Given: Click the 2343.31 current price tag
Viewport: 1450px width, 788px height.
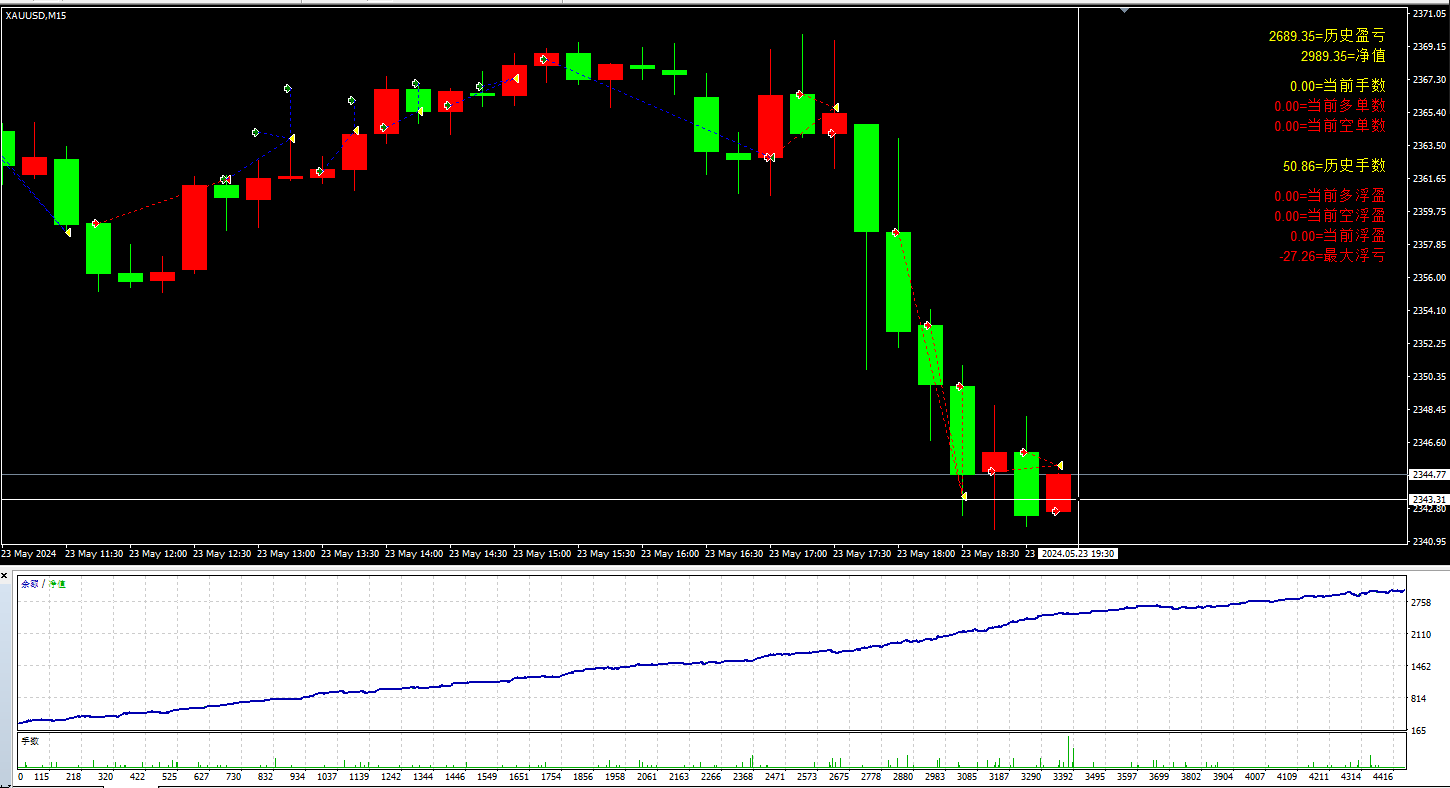Looking at the screenshot, I should coord(1428,499).
